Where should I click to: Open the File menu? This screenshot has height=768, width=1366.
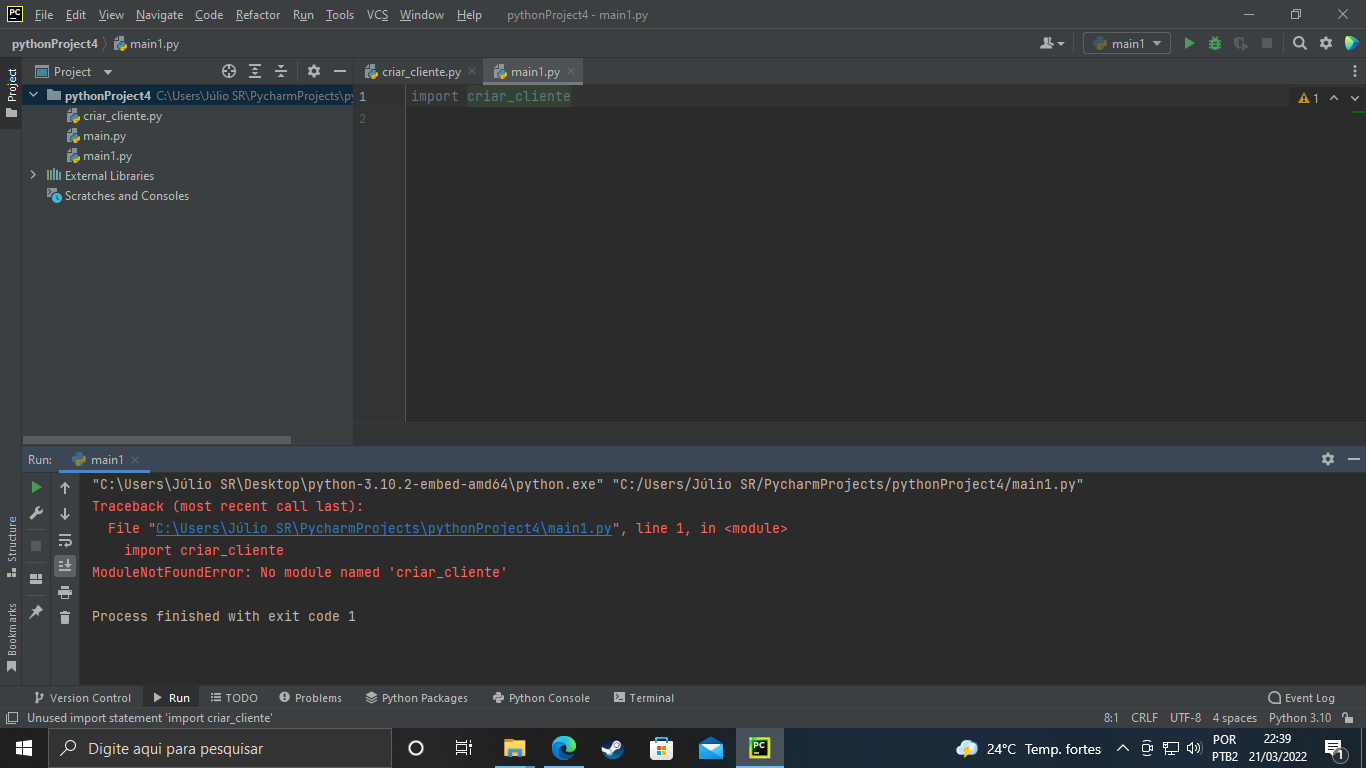(x=44, y=15)
